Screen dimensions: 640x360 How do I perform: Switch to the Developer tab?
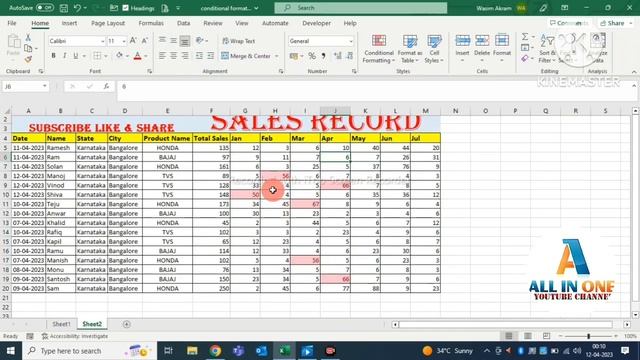coord(316,23)
